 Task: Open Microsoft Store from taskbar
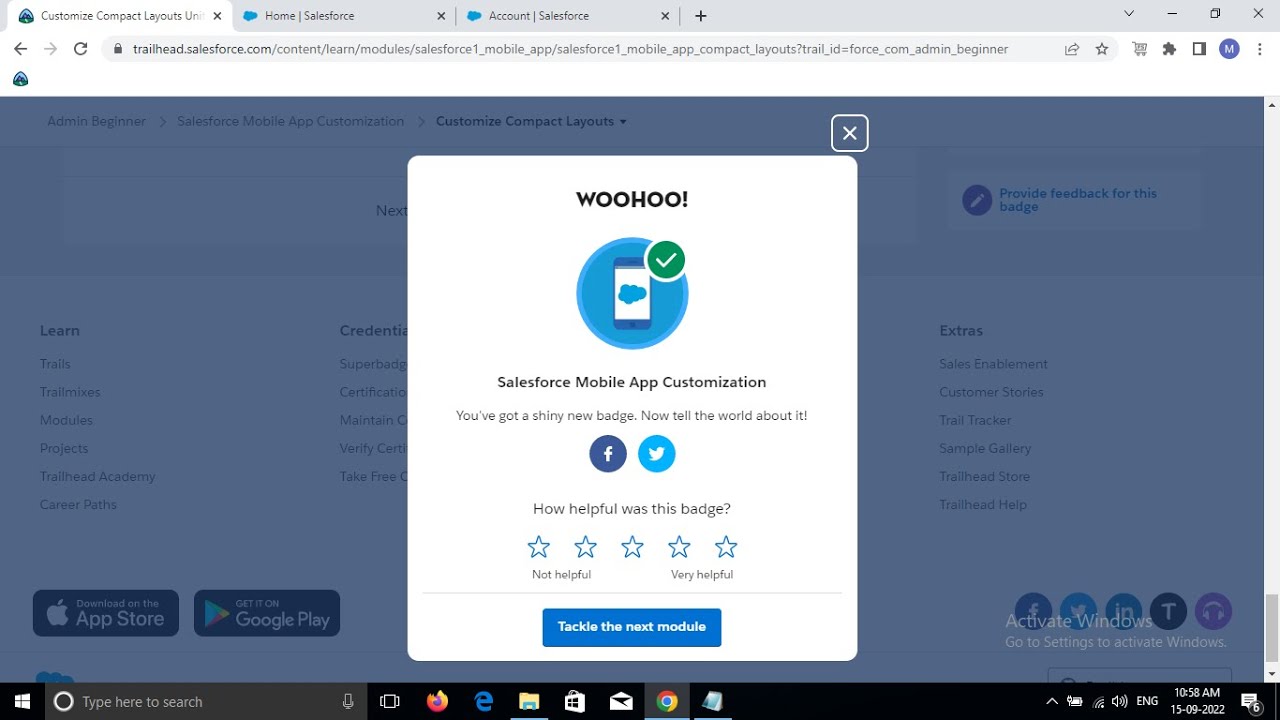tap(575, 702)
